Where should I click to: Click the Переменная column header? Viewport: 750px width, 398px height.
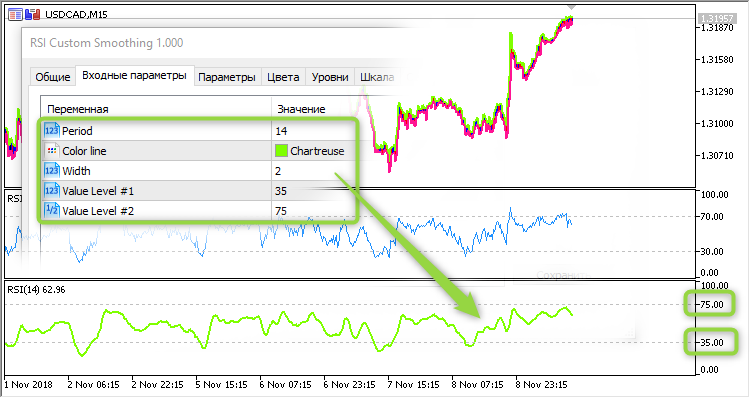click(78, 109)
